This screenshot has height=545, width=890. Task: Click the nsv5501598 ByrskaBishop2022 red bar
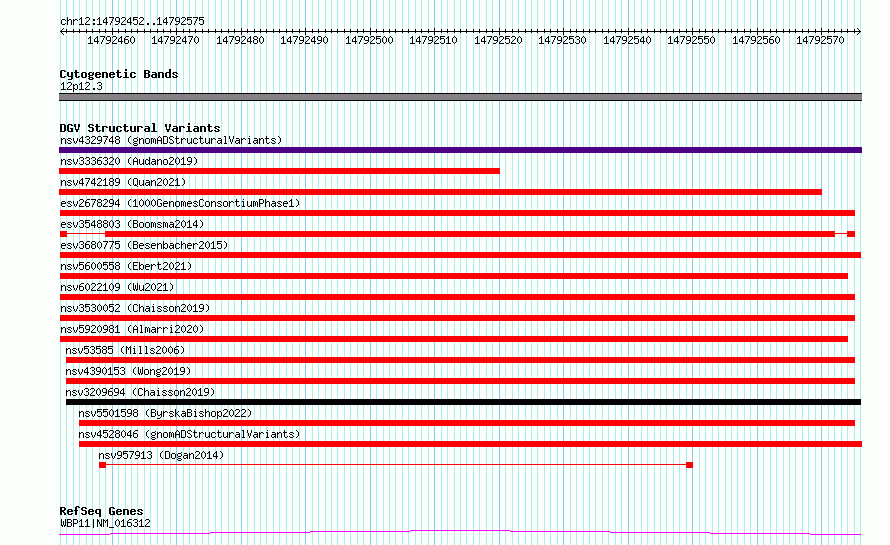point(467,423)
